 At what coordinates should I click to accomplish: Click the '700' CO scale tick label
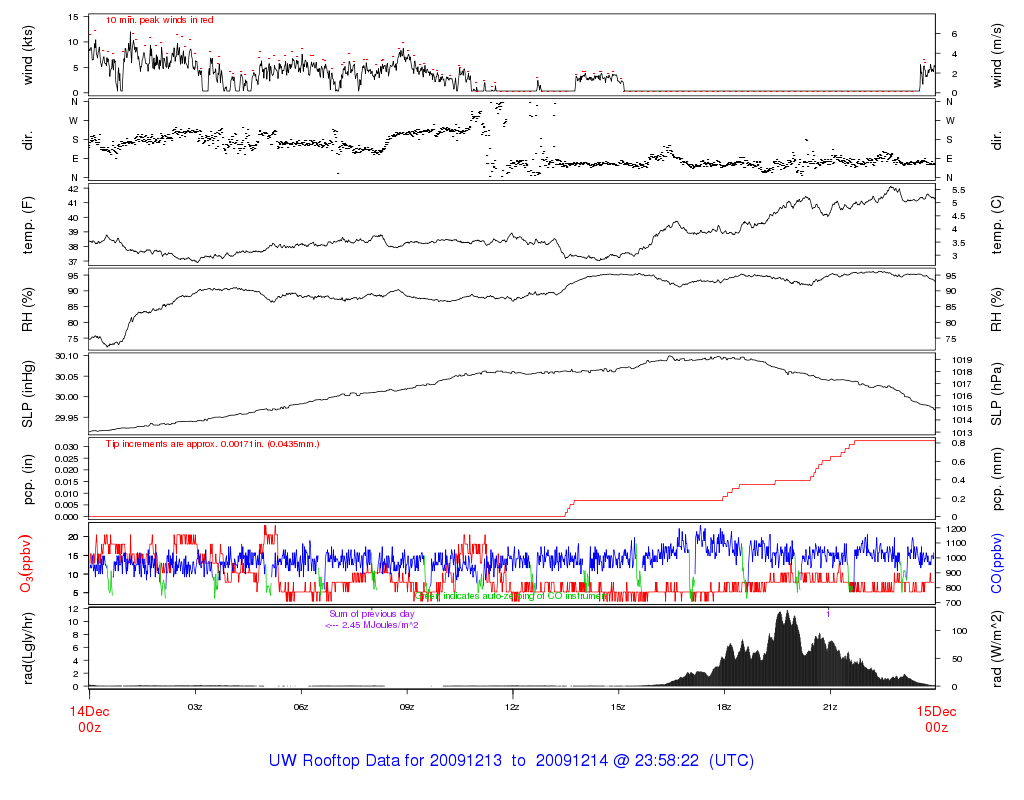tap(953, 603)
